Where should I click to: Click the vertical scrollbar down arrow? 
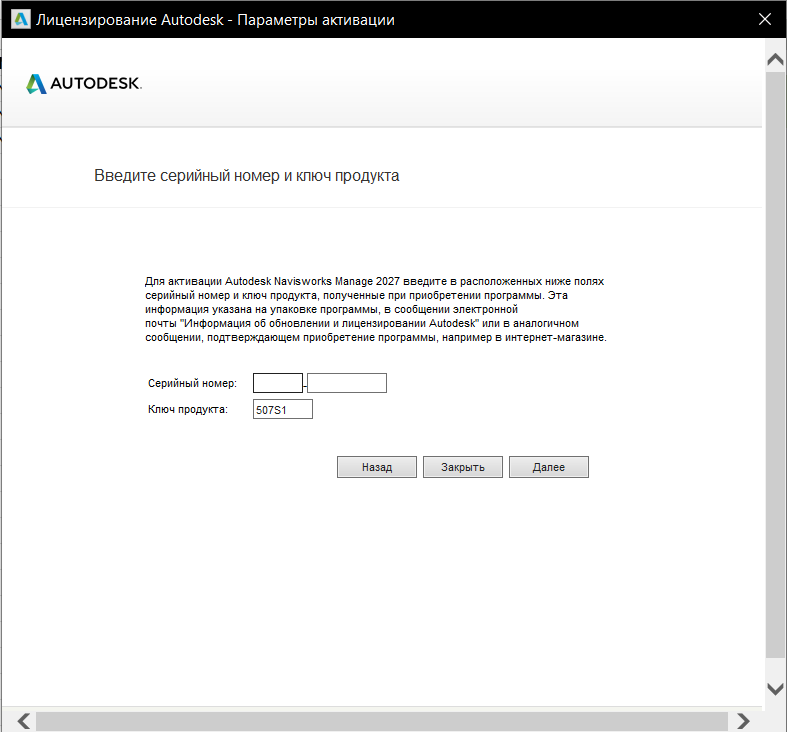(x=775, y=688)
